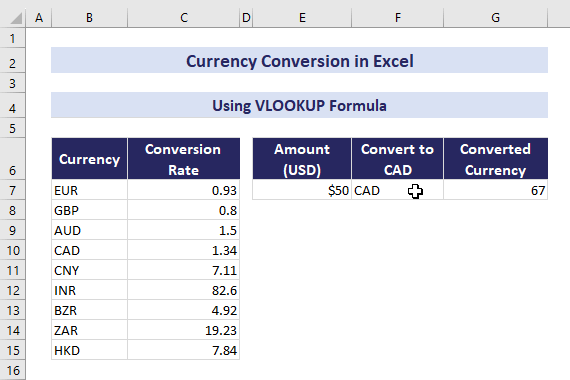Select the HKD currency cell
This screenshot has height=380, width=570.
click(x=89, y=349)
